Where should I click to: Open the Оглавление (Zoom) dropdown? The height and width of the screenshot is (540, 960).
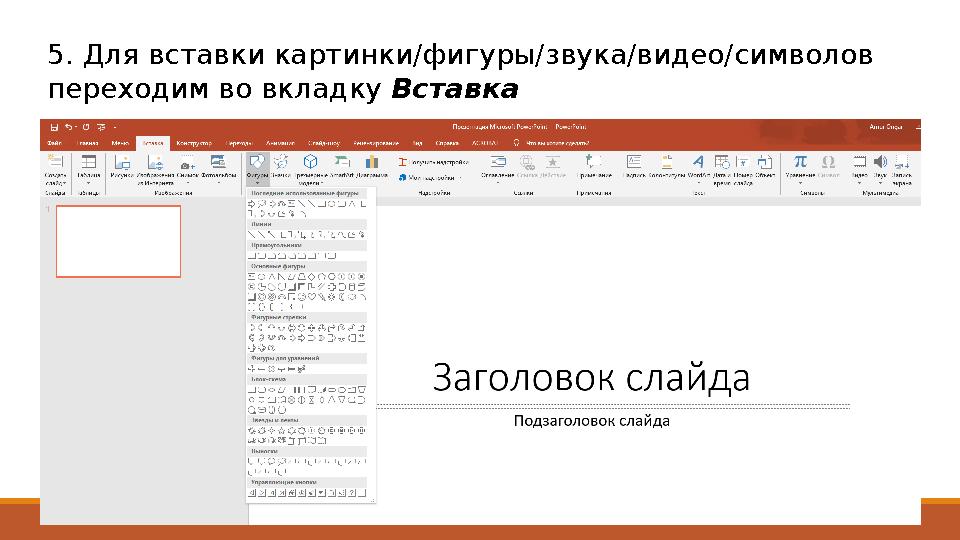pyautogui.click(x=497, y=183)
